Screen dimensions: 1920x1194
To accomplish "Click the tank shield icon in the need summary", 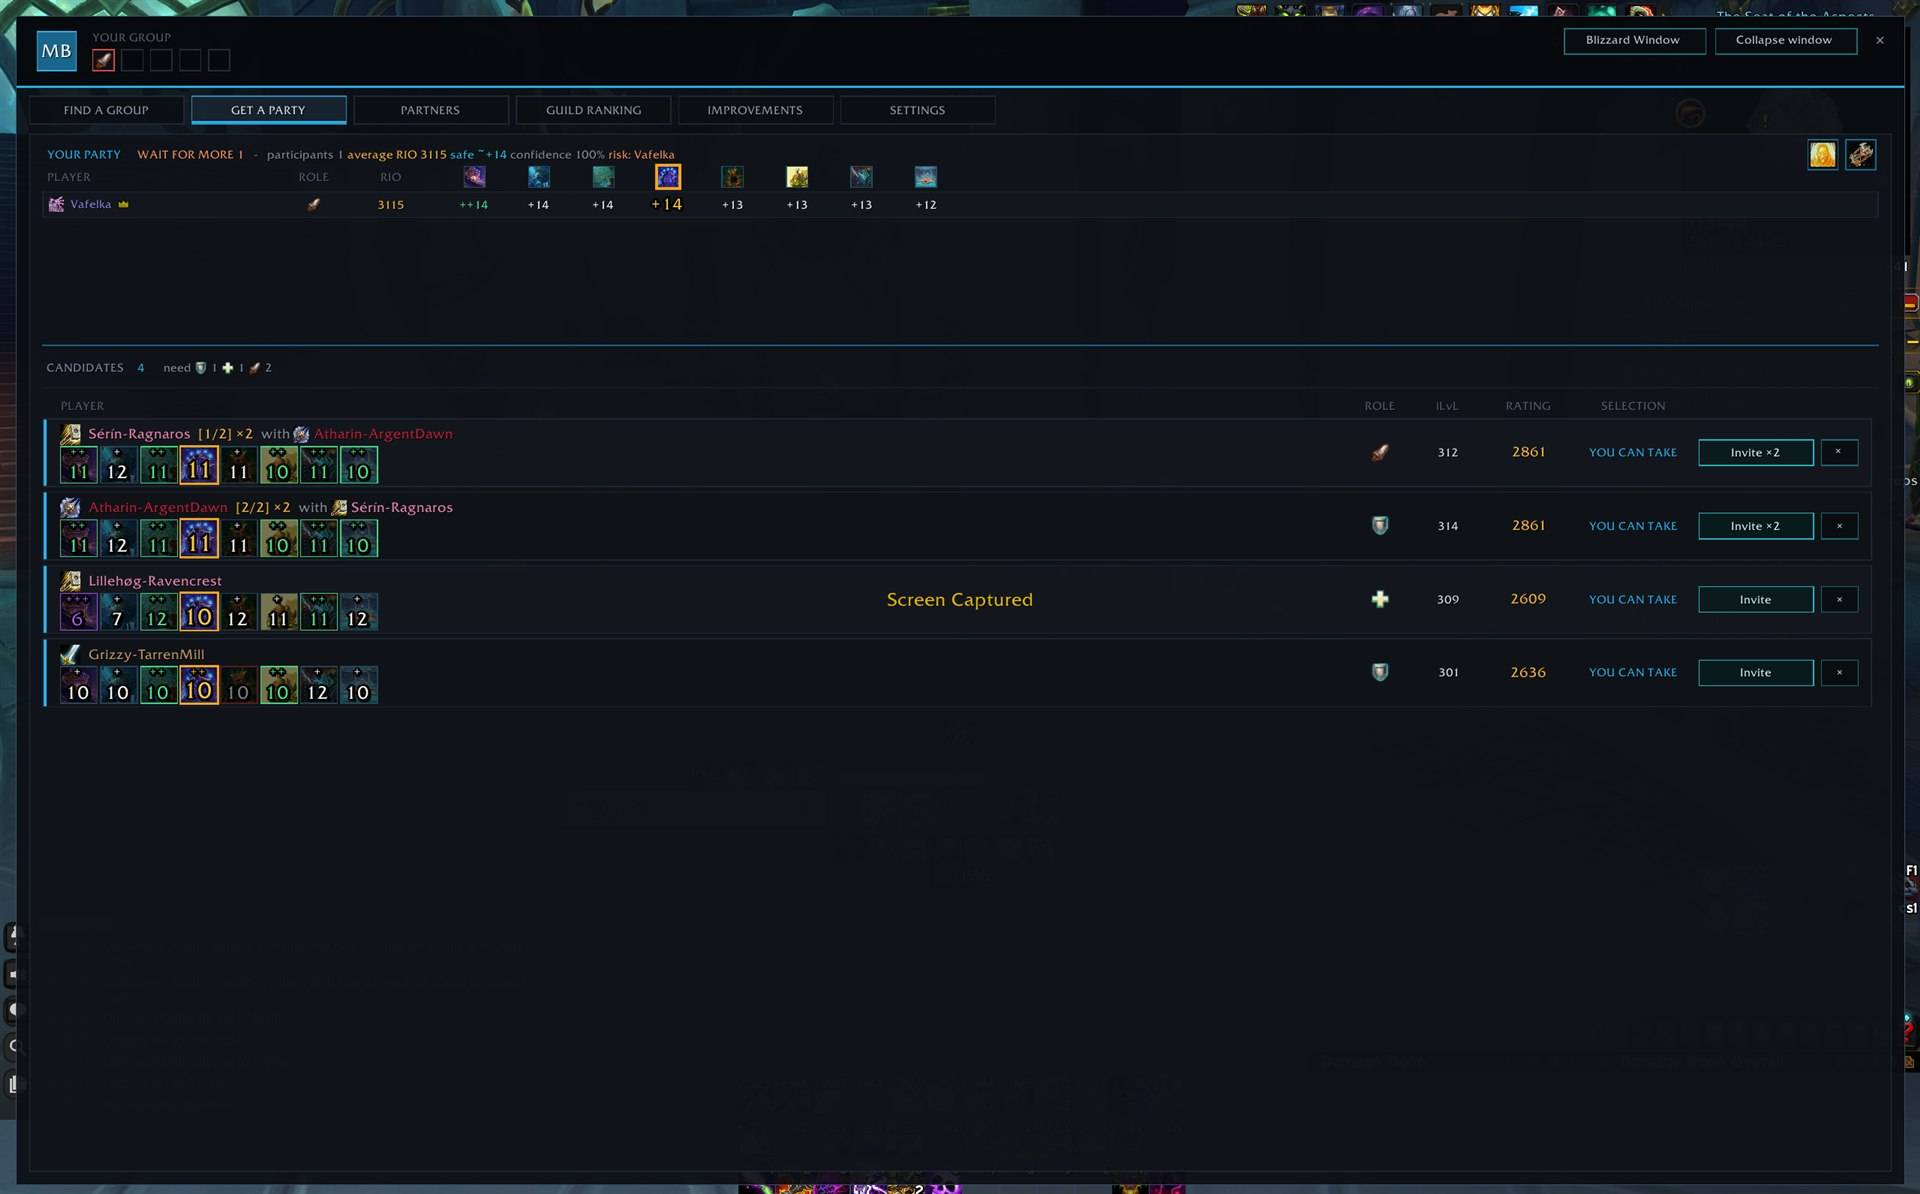I will (x=201, y=368).
